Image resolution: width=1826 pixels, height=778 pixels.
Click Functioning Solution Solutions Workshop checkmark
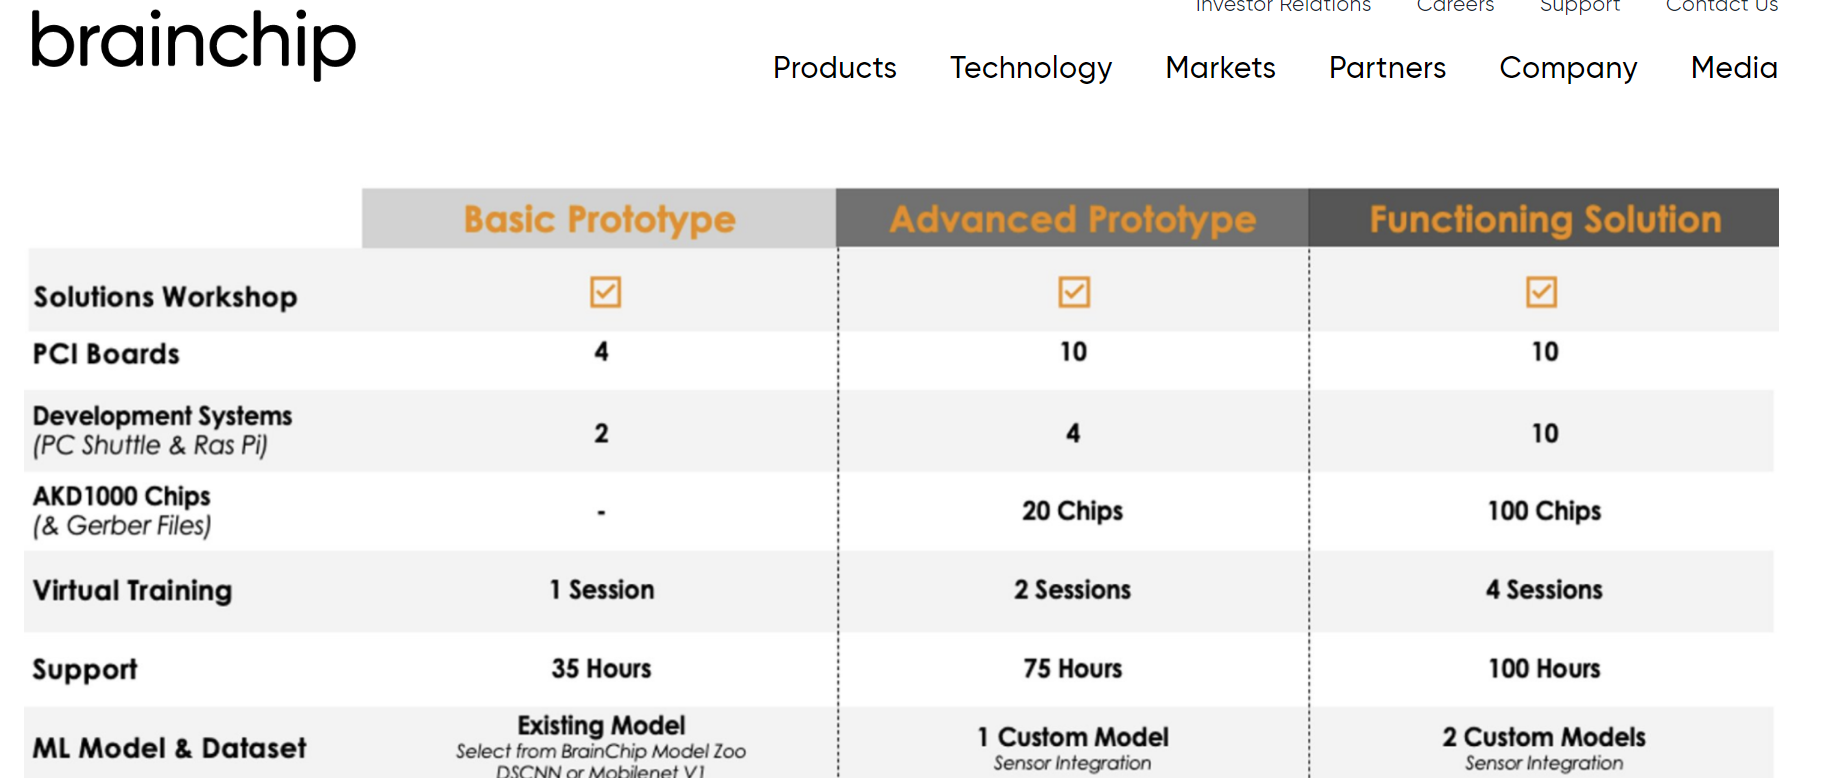[x=1541, y=292]
